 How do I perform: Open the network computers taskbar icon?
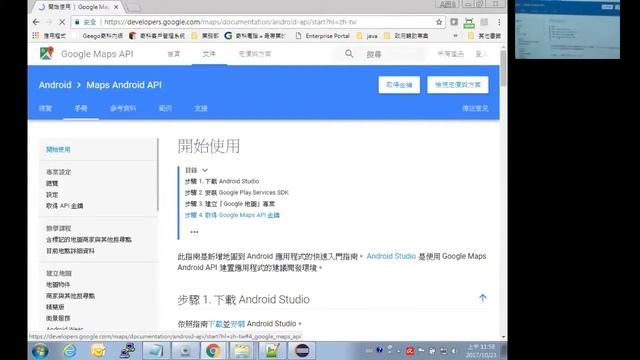(127, 351)
